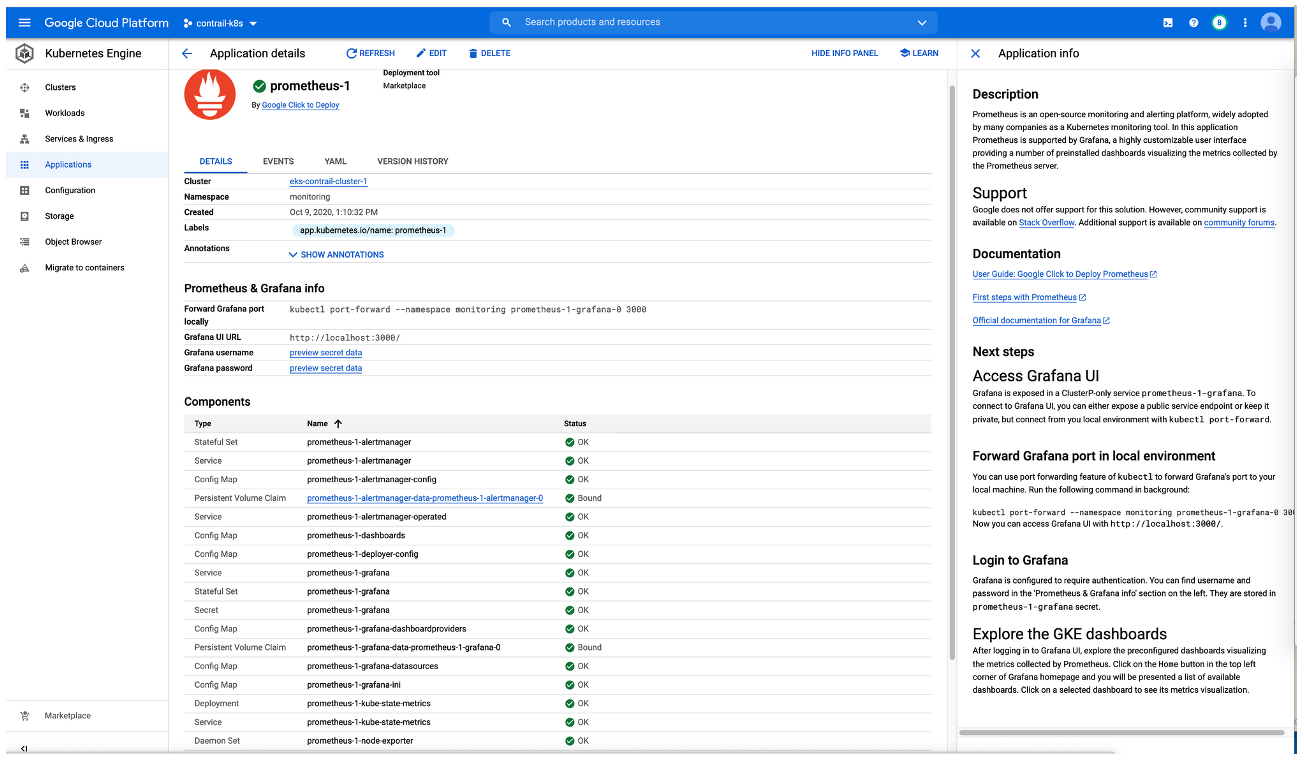
Task: Click the Cloud Shell terminal icon
Action: point(1167,22)
